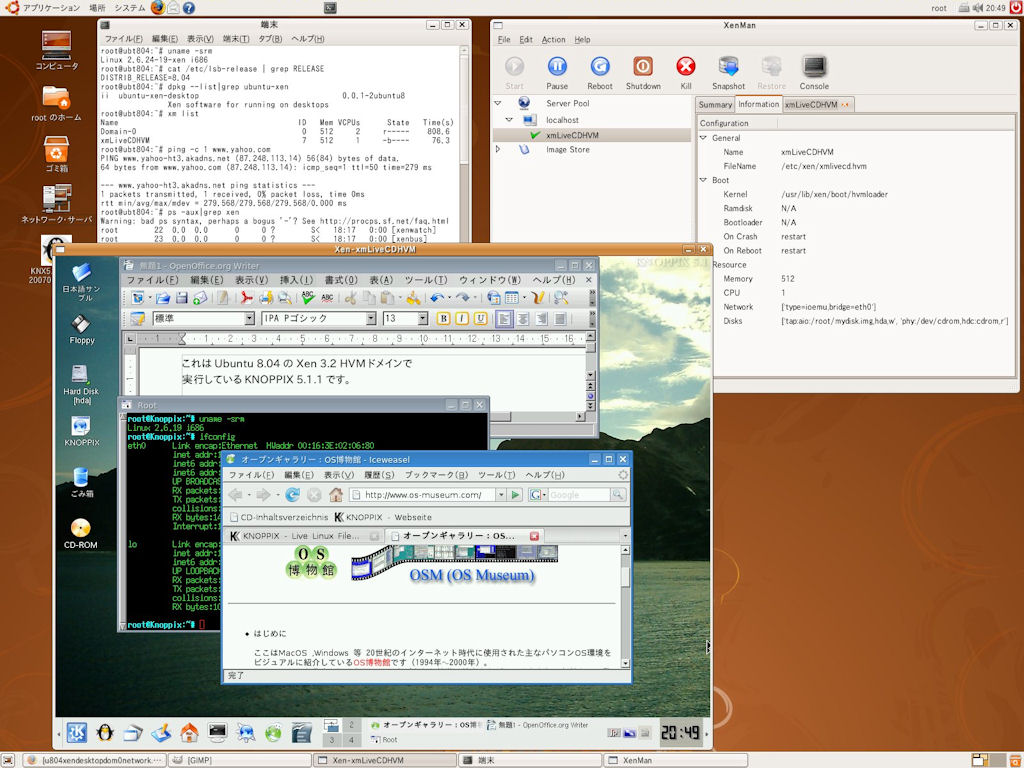Click the Undo arrow in Writer toolbar
The height and width of the screenshot is (768, 1024).
[x=436, y=298]
